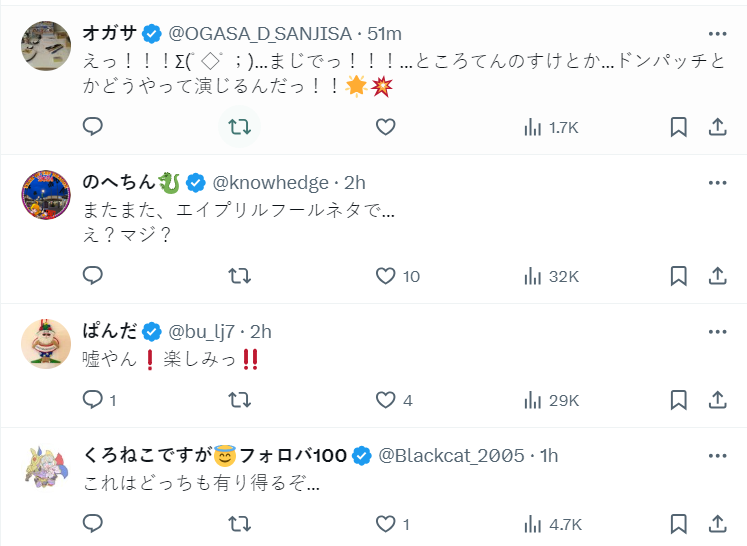Like オガサ's tweet

click(x=386, y=127)
